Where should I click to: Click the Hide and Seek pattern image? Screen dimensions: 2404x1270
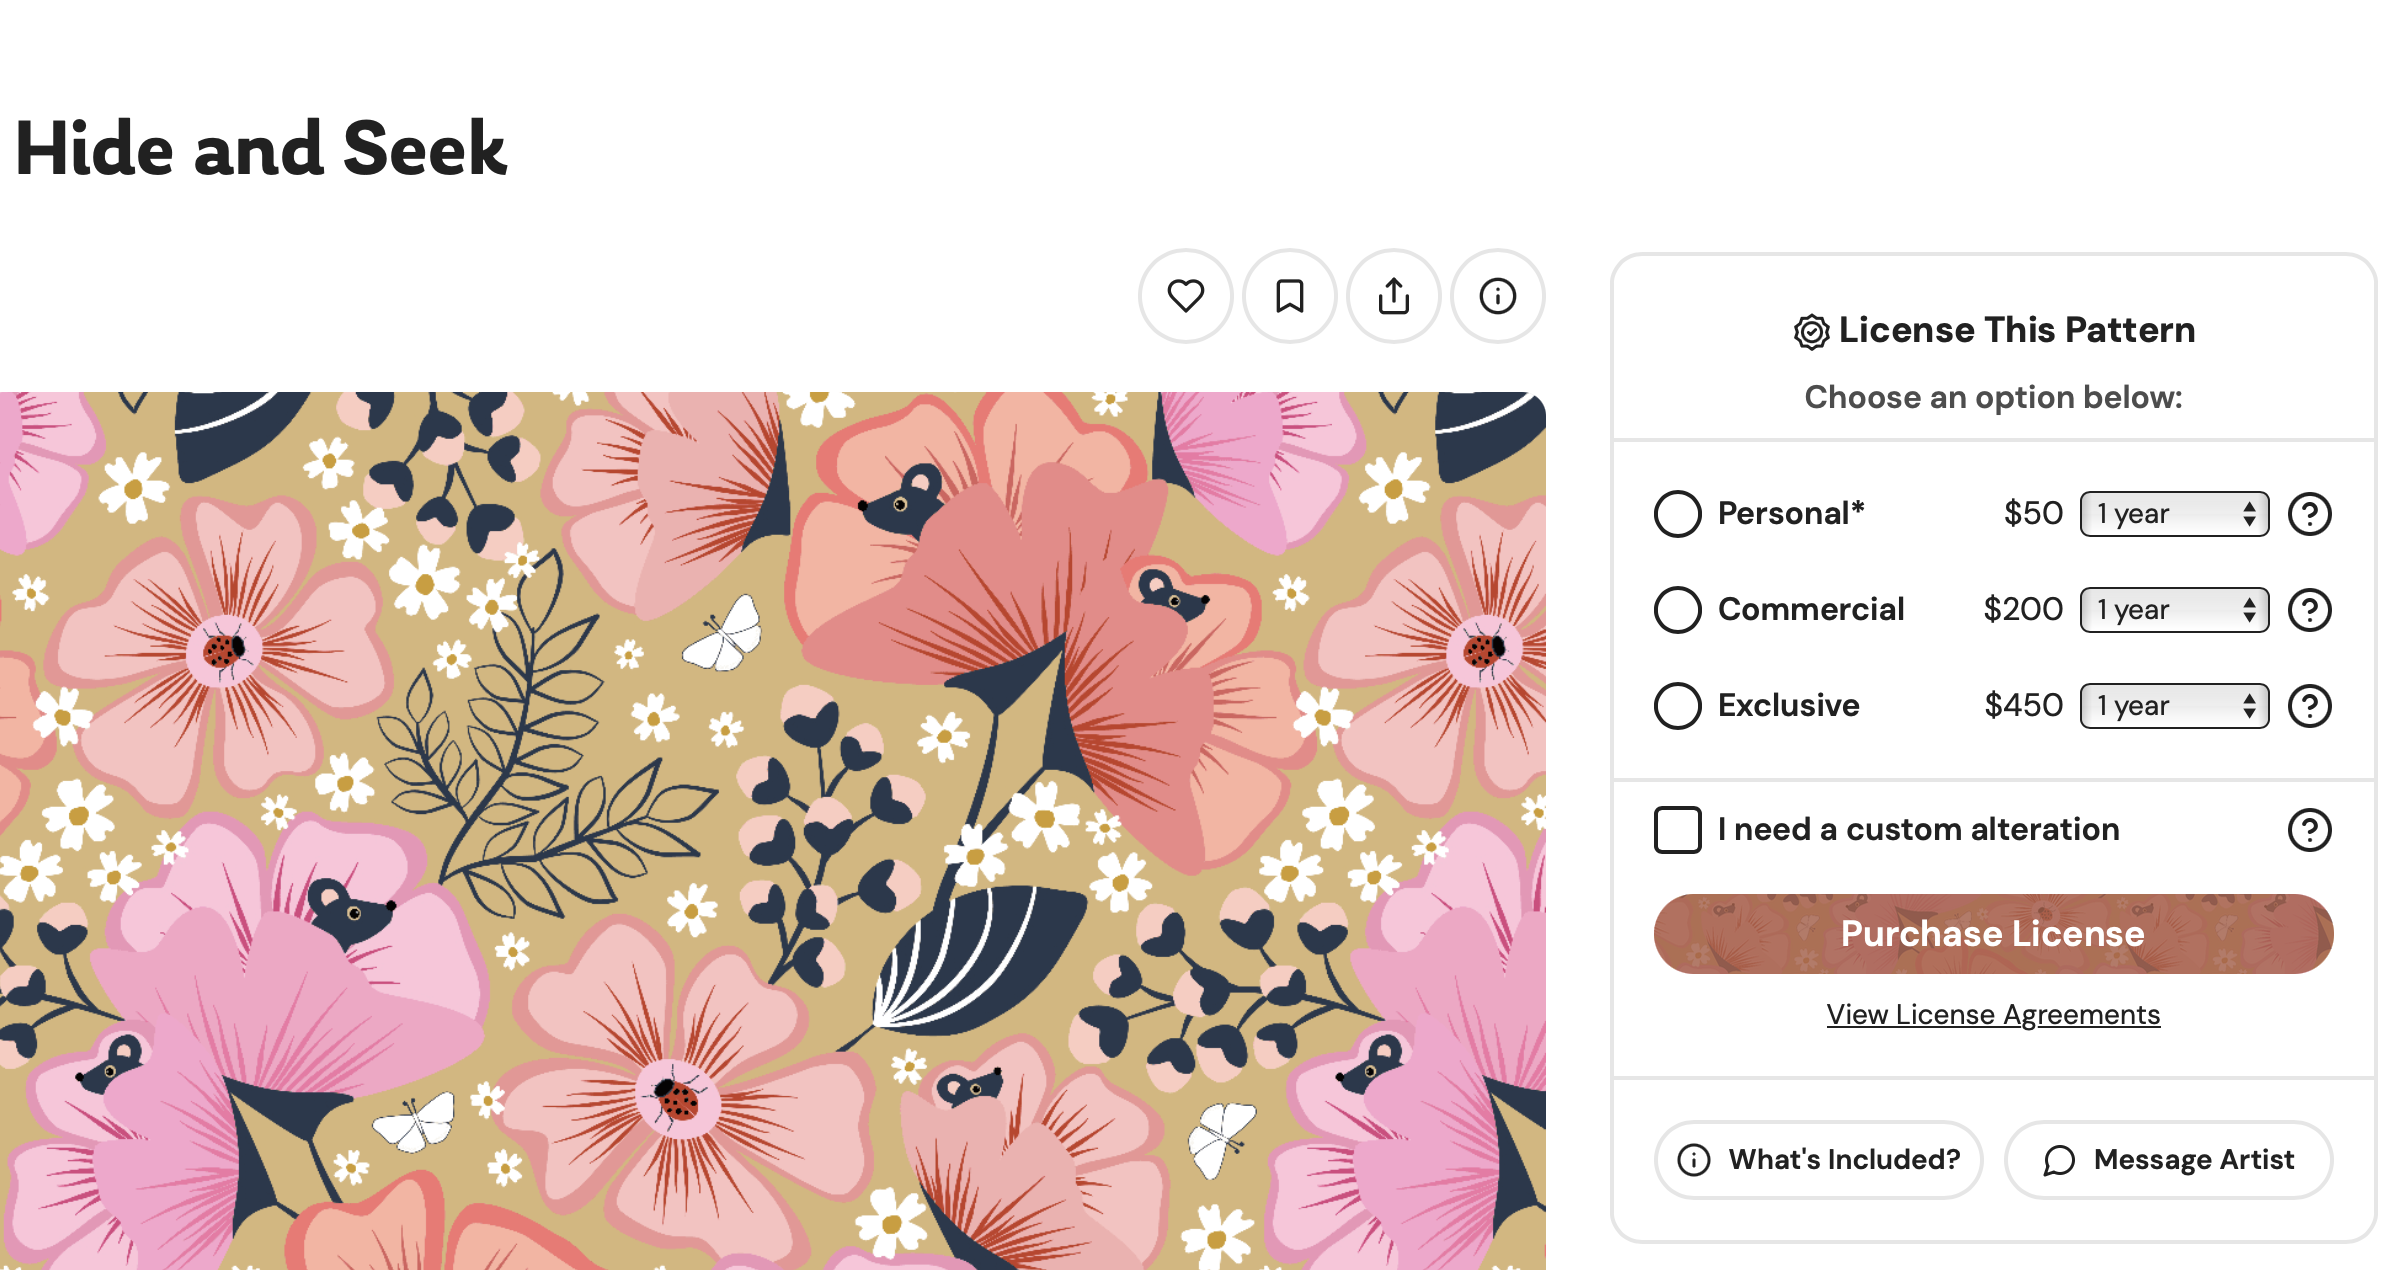[x=772, y=830]
